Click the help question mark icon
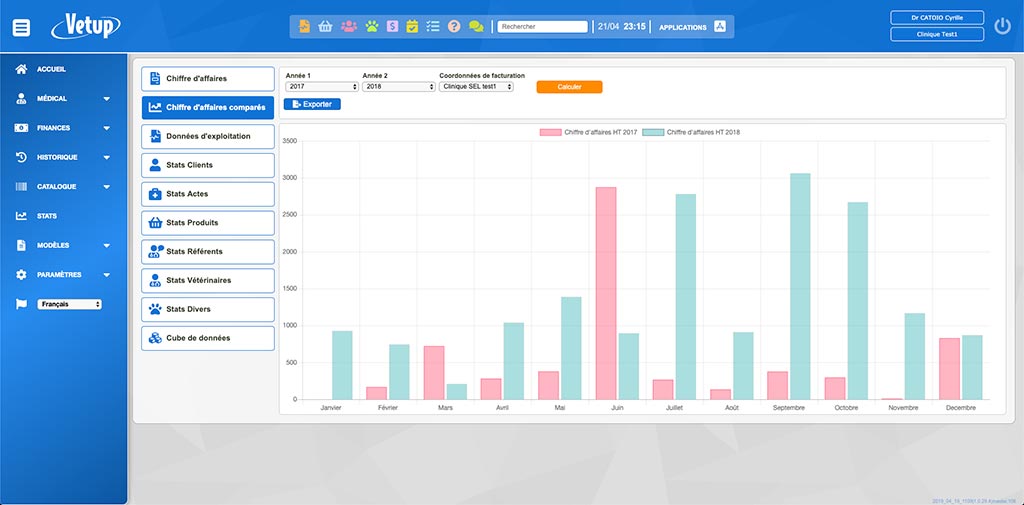This screenshot has width=1024, height=505. (454, 27)
